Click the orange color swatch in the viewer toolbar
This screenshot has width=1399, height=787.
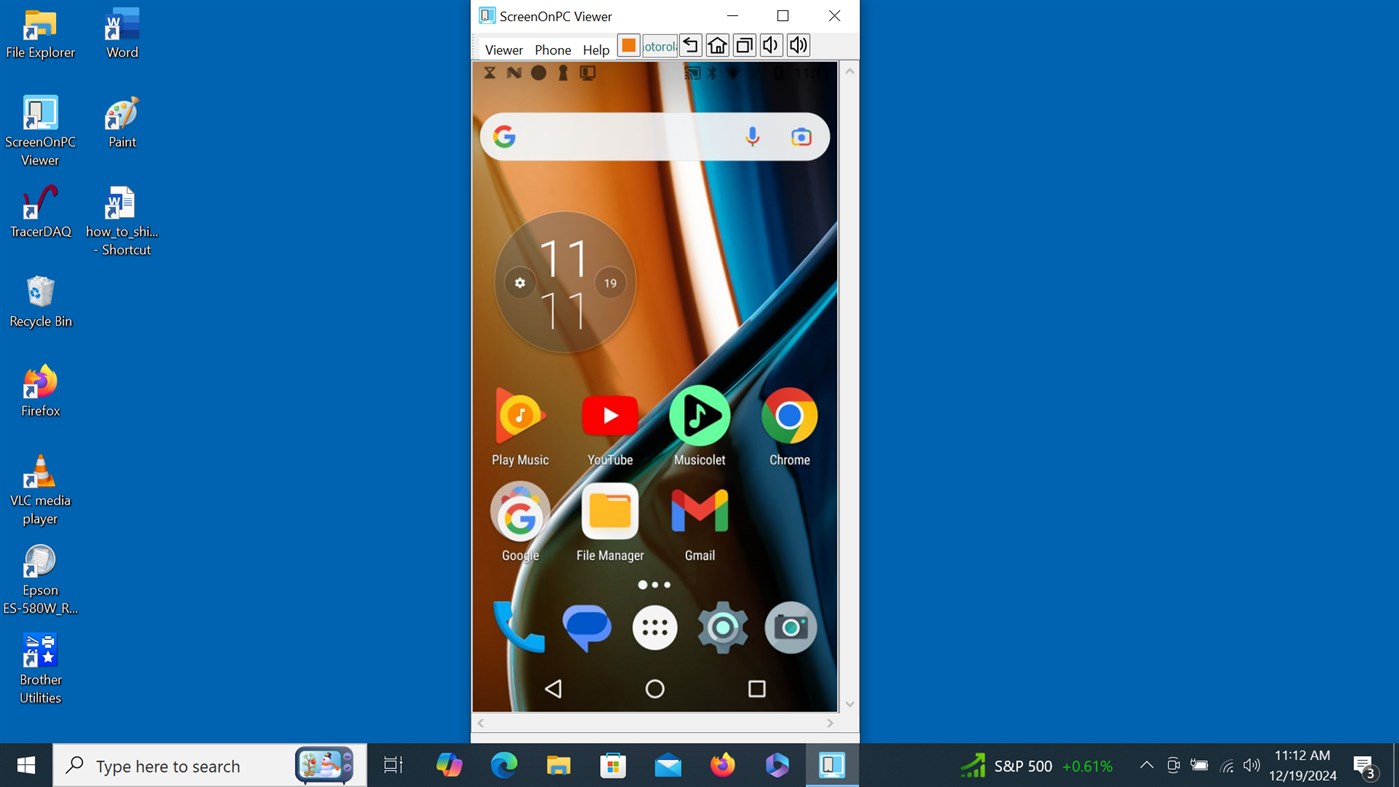point(628,45)
